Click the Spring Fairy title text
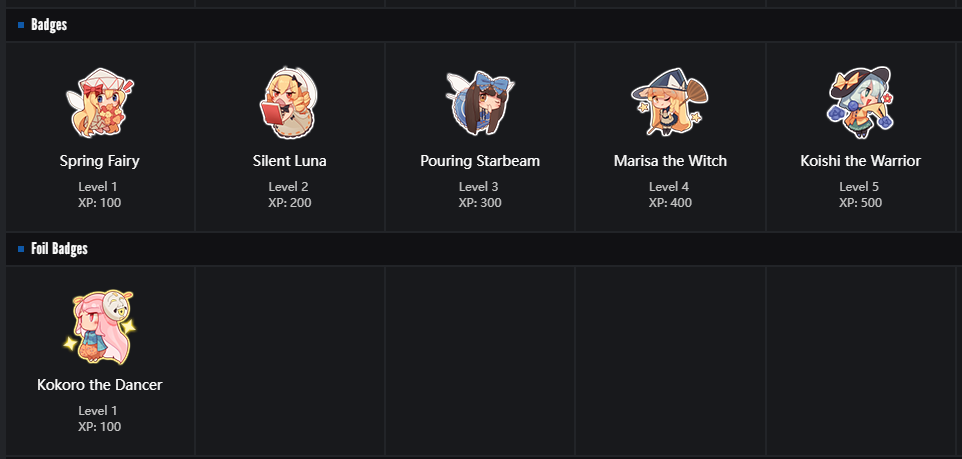Image resolution: width=962 pixels, height=459 pixels. (99, 161)
